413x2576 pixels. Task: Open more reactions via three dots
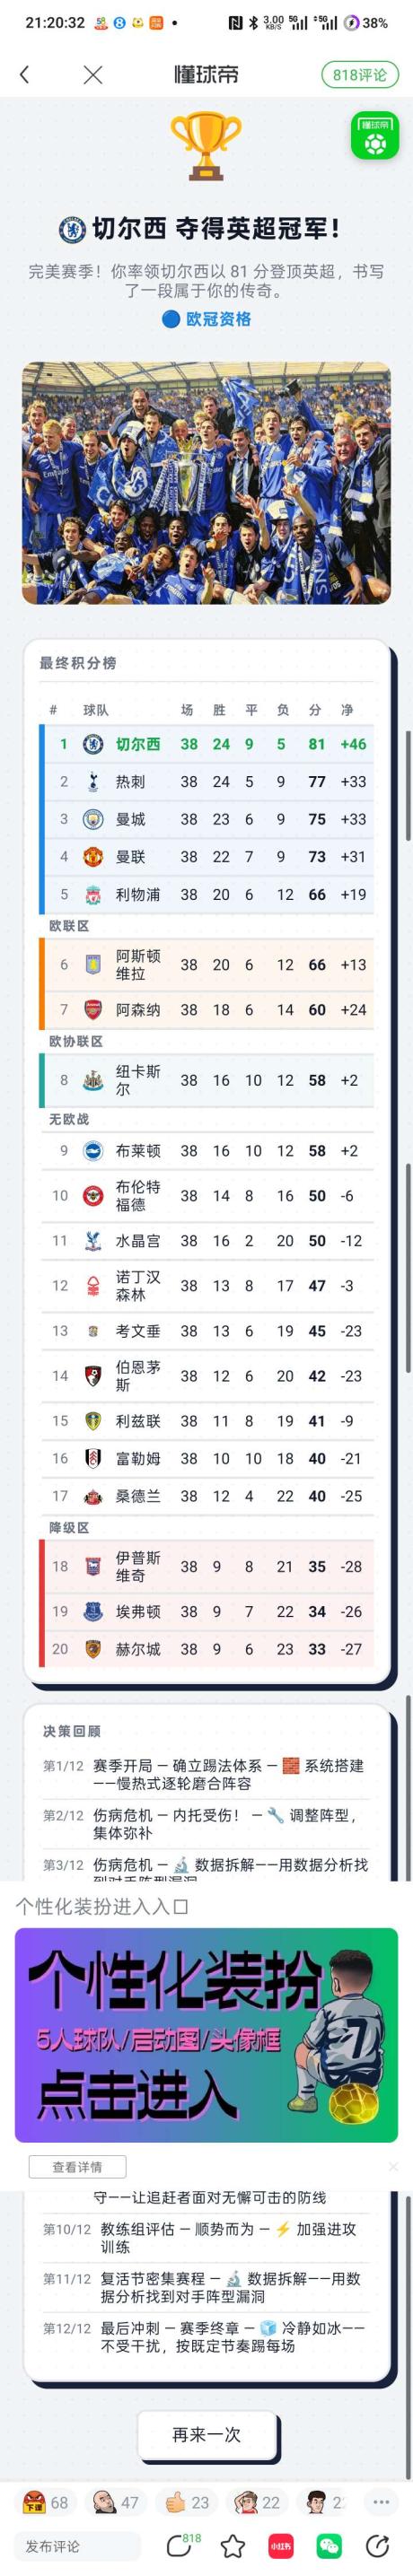click(381, 2502)
